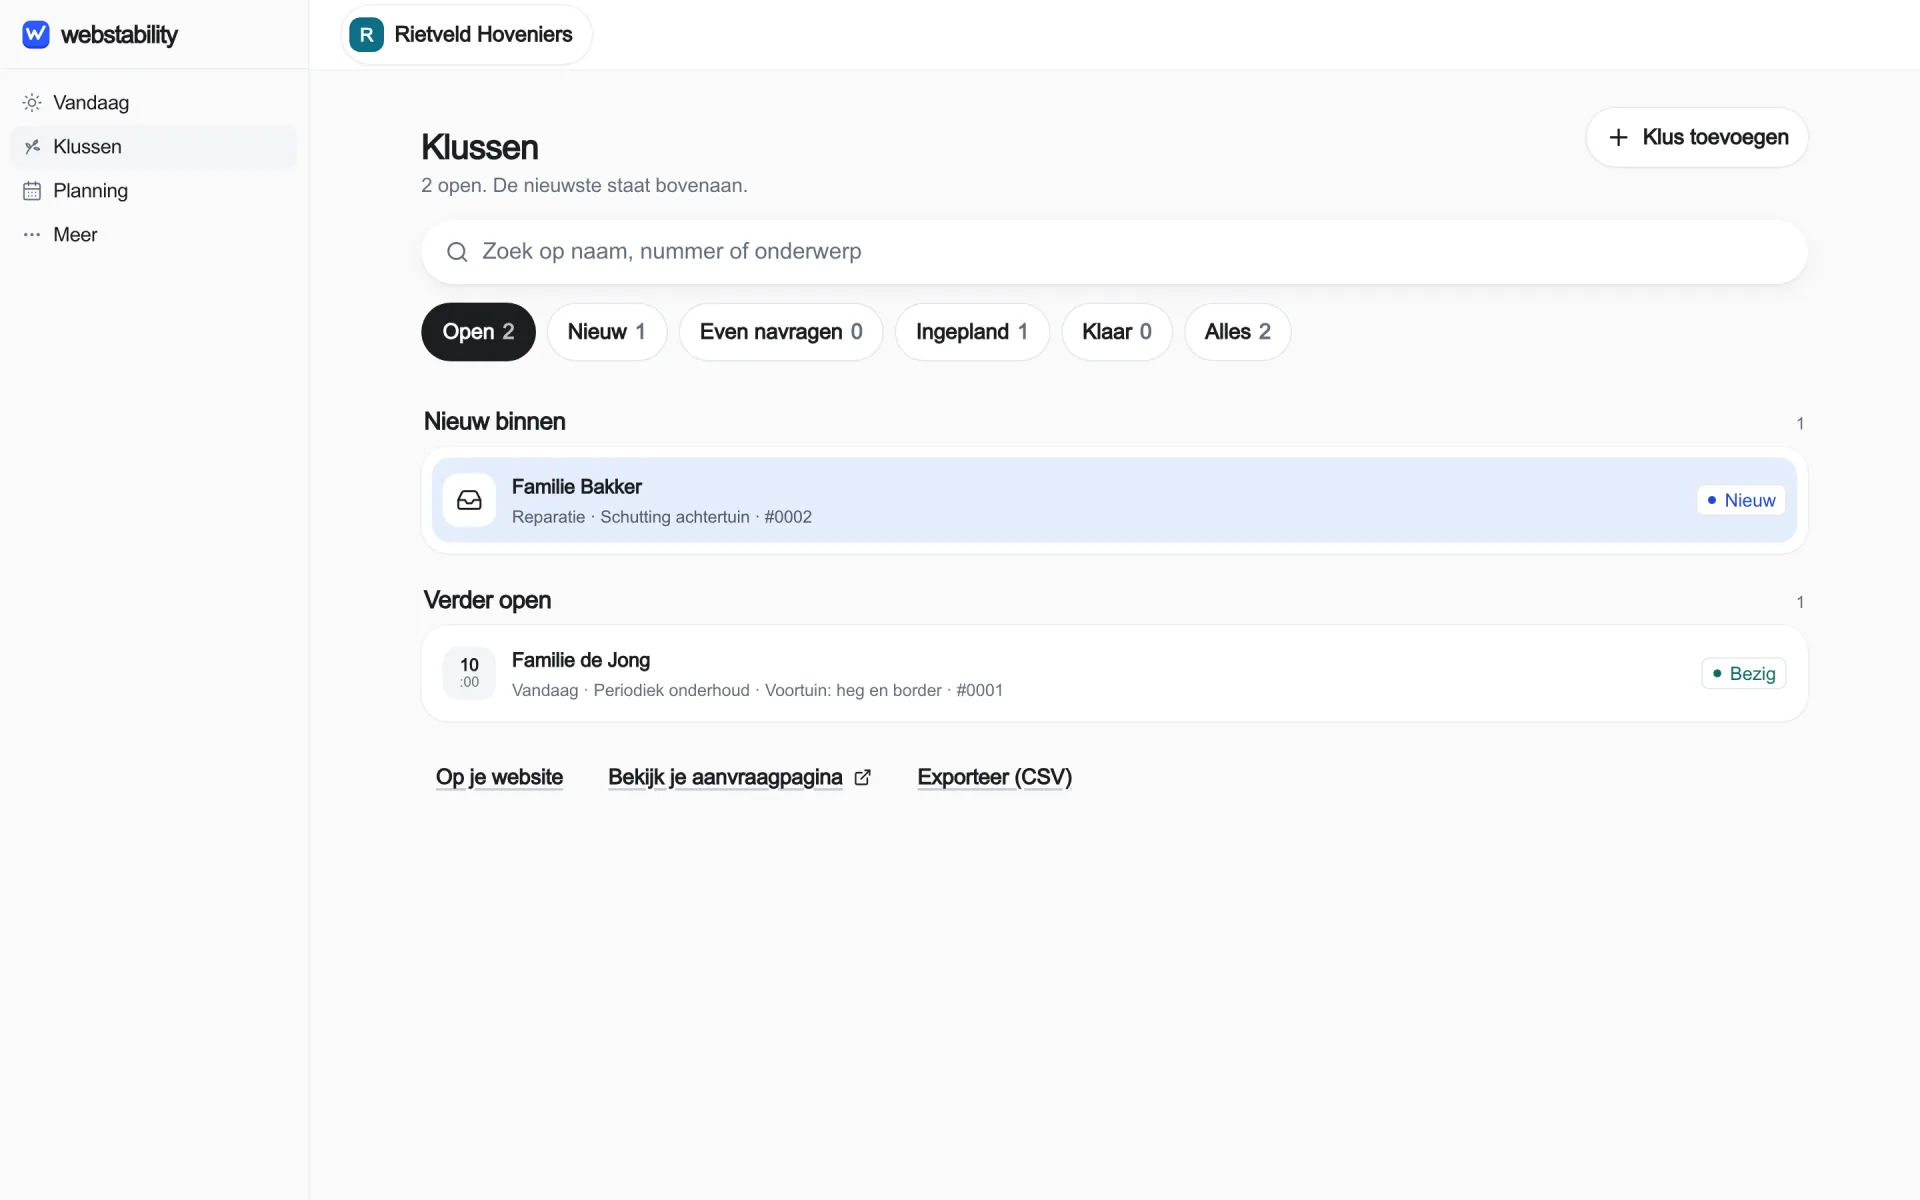Click the 10:00 time badge for Familie de Jong
This screenshot has width=1920, height=1200.
pyautogui.click(x=469, y=673)
